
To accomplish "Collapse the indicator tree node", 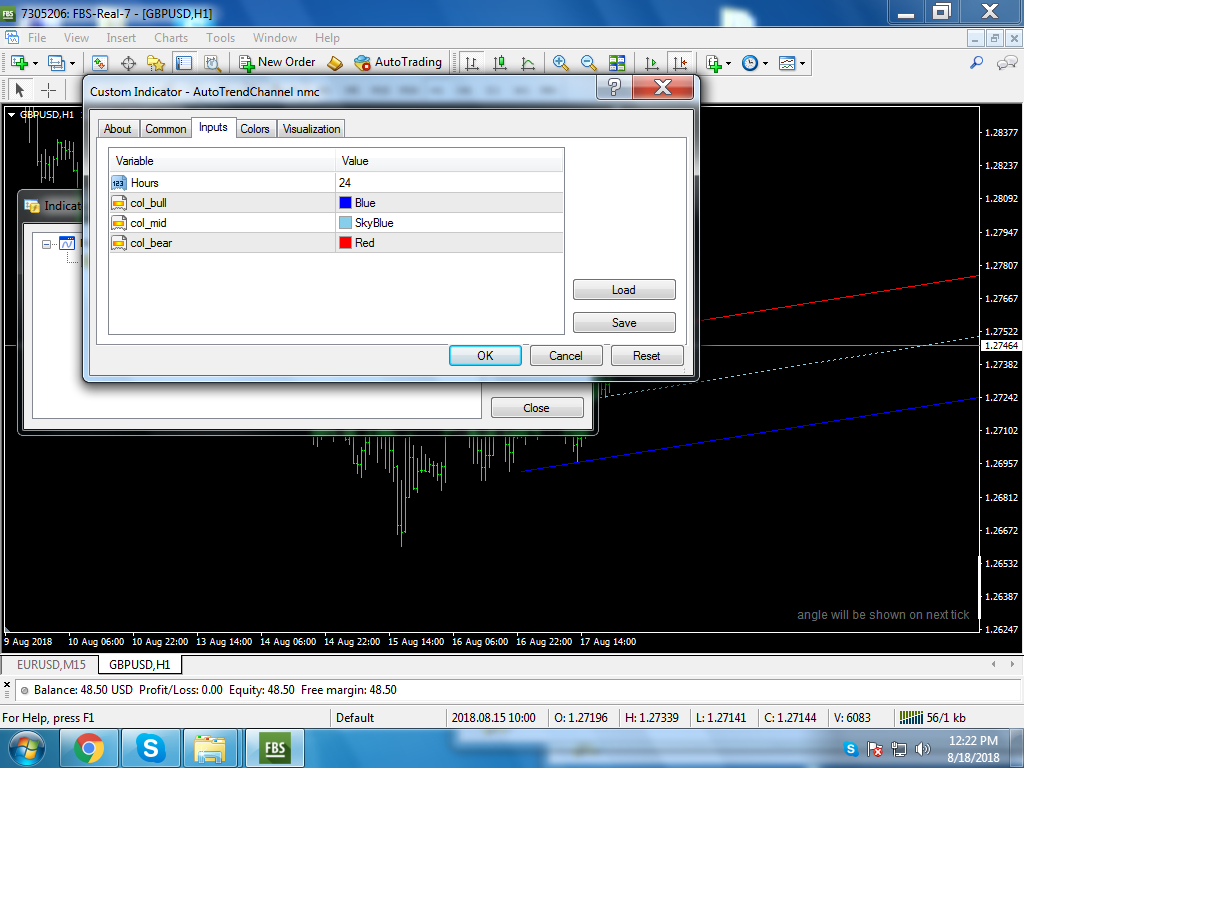I will click(47, 243).
